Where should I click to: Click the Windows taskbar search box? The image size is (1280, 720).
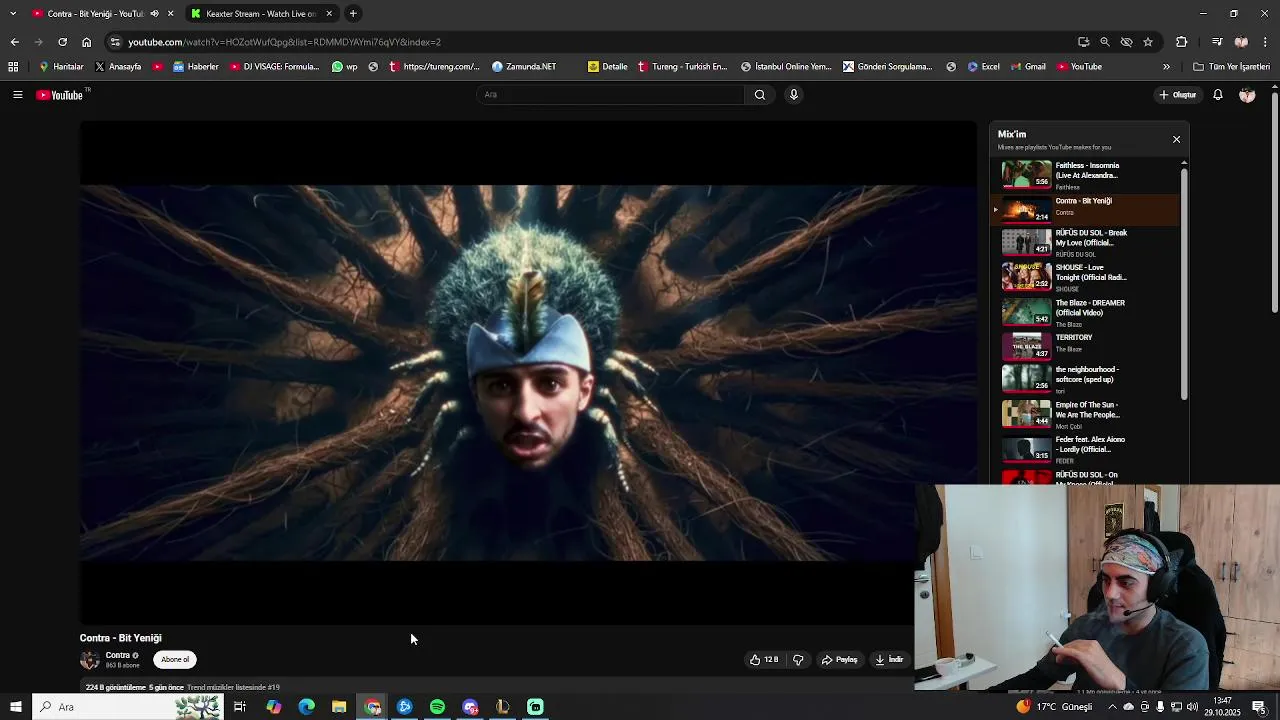click(130, 707)
